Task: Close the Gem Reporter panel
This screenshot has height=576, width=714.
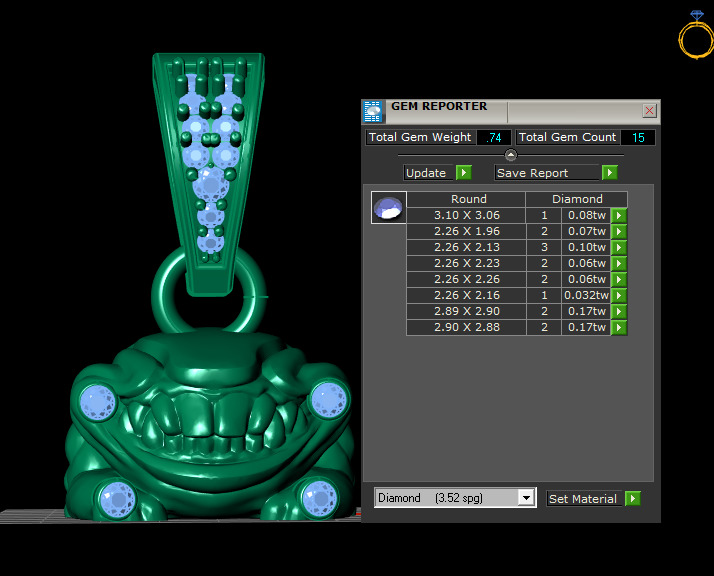Action: click(x=649, y=111)
